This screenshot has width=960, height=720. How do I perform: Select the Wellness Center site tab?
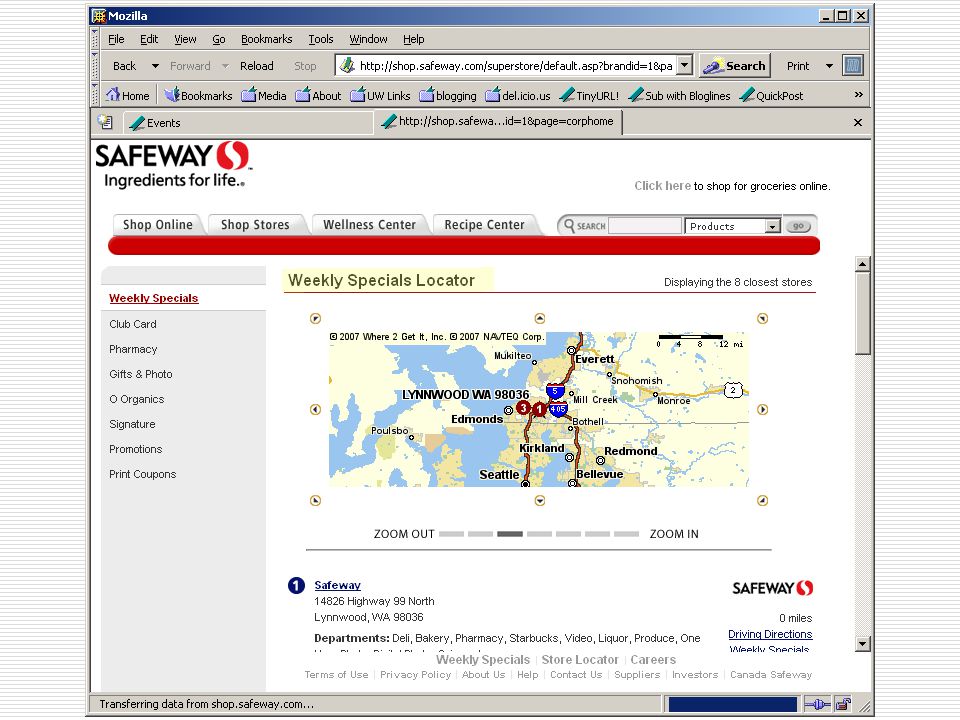(x=369, y=225)
